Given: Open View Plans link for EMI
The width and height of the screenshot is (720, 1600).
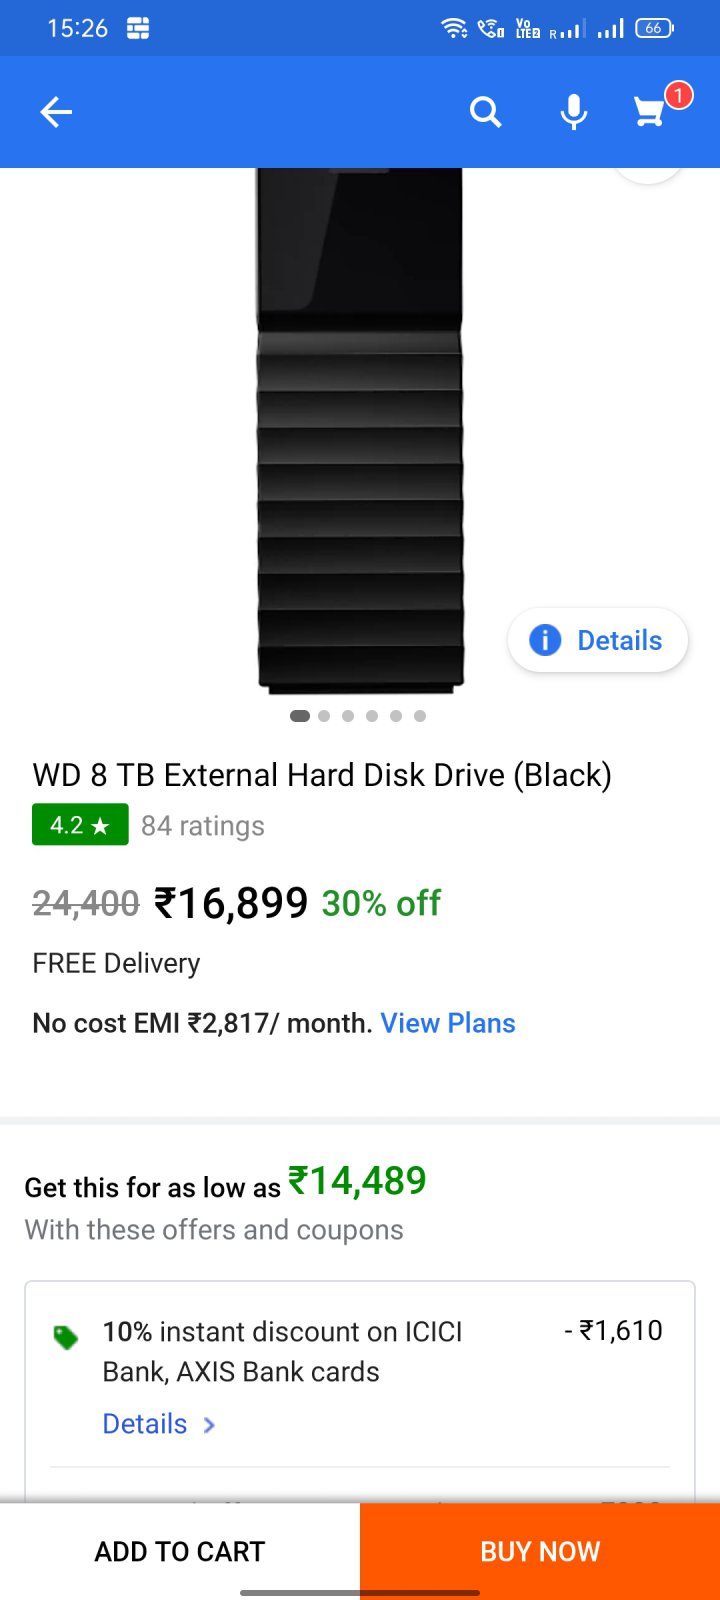Looking at the screenshot, I should tap(448, 1023).
